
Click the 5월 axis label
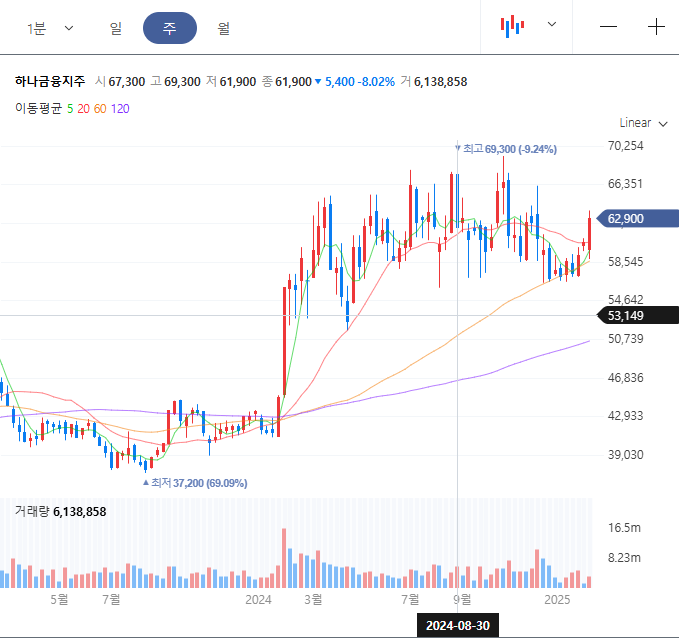click(x=59, y=600)
